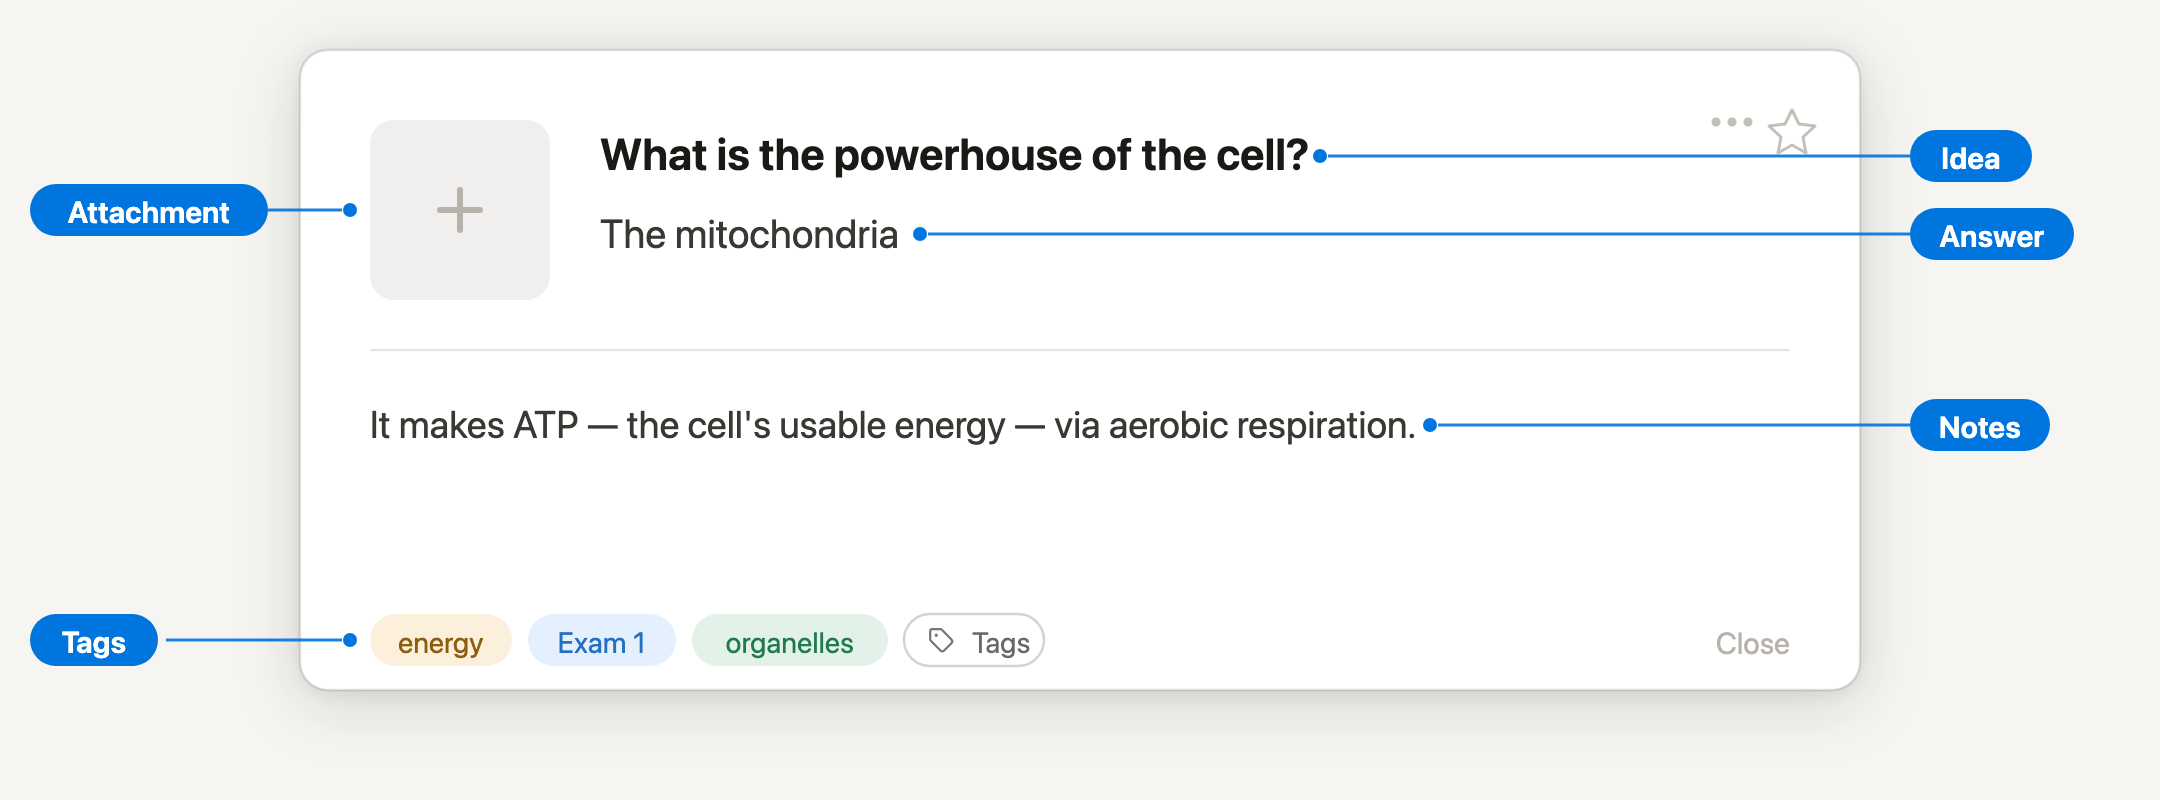
Task: Click the tag icon in Tags button
Action: (x=941, y=640)
